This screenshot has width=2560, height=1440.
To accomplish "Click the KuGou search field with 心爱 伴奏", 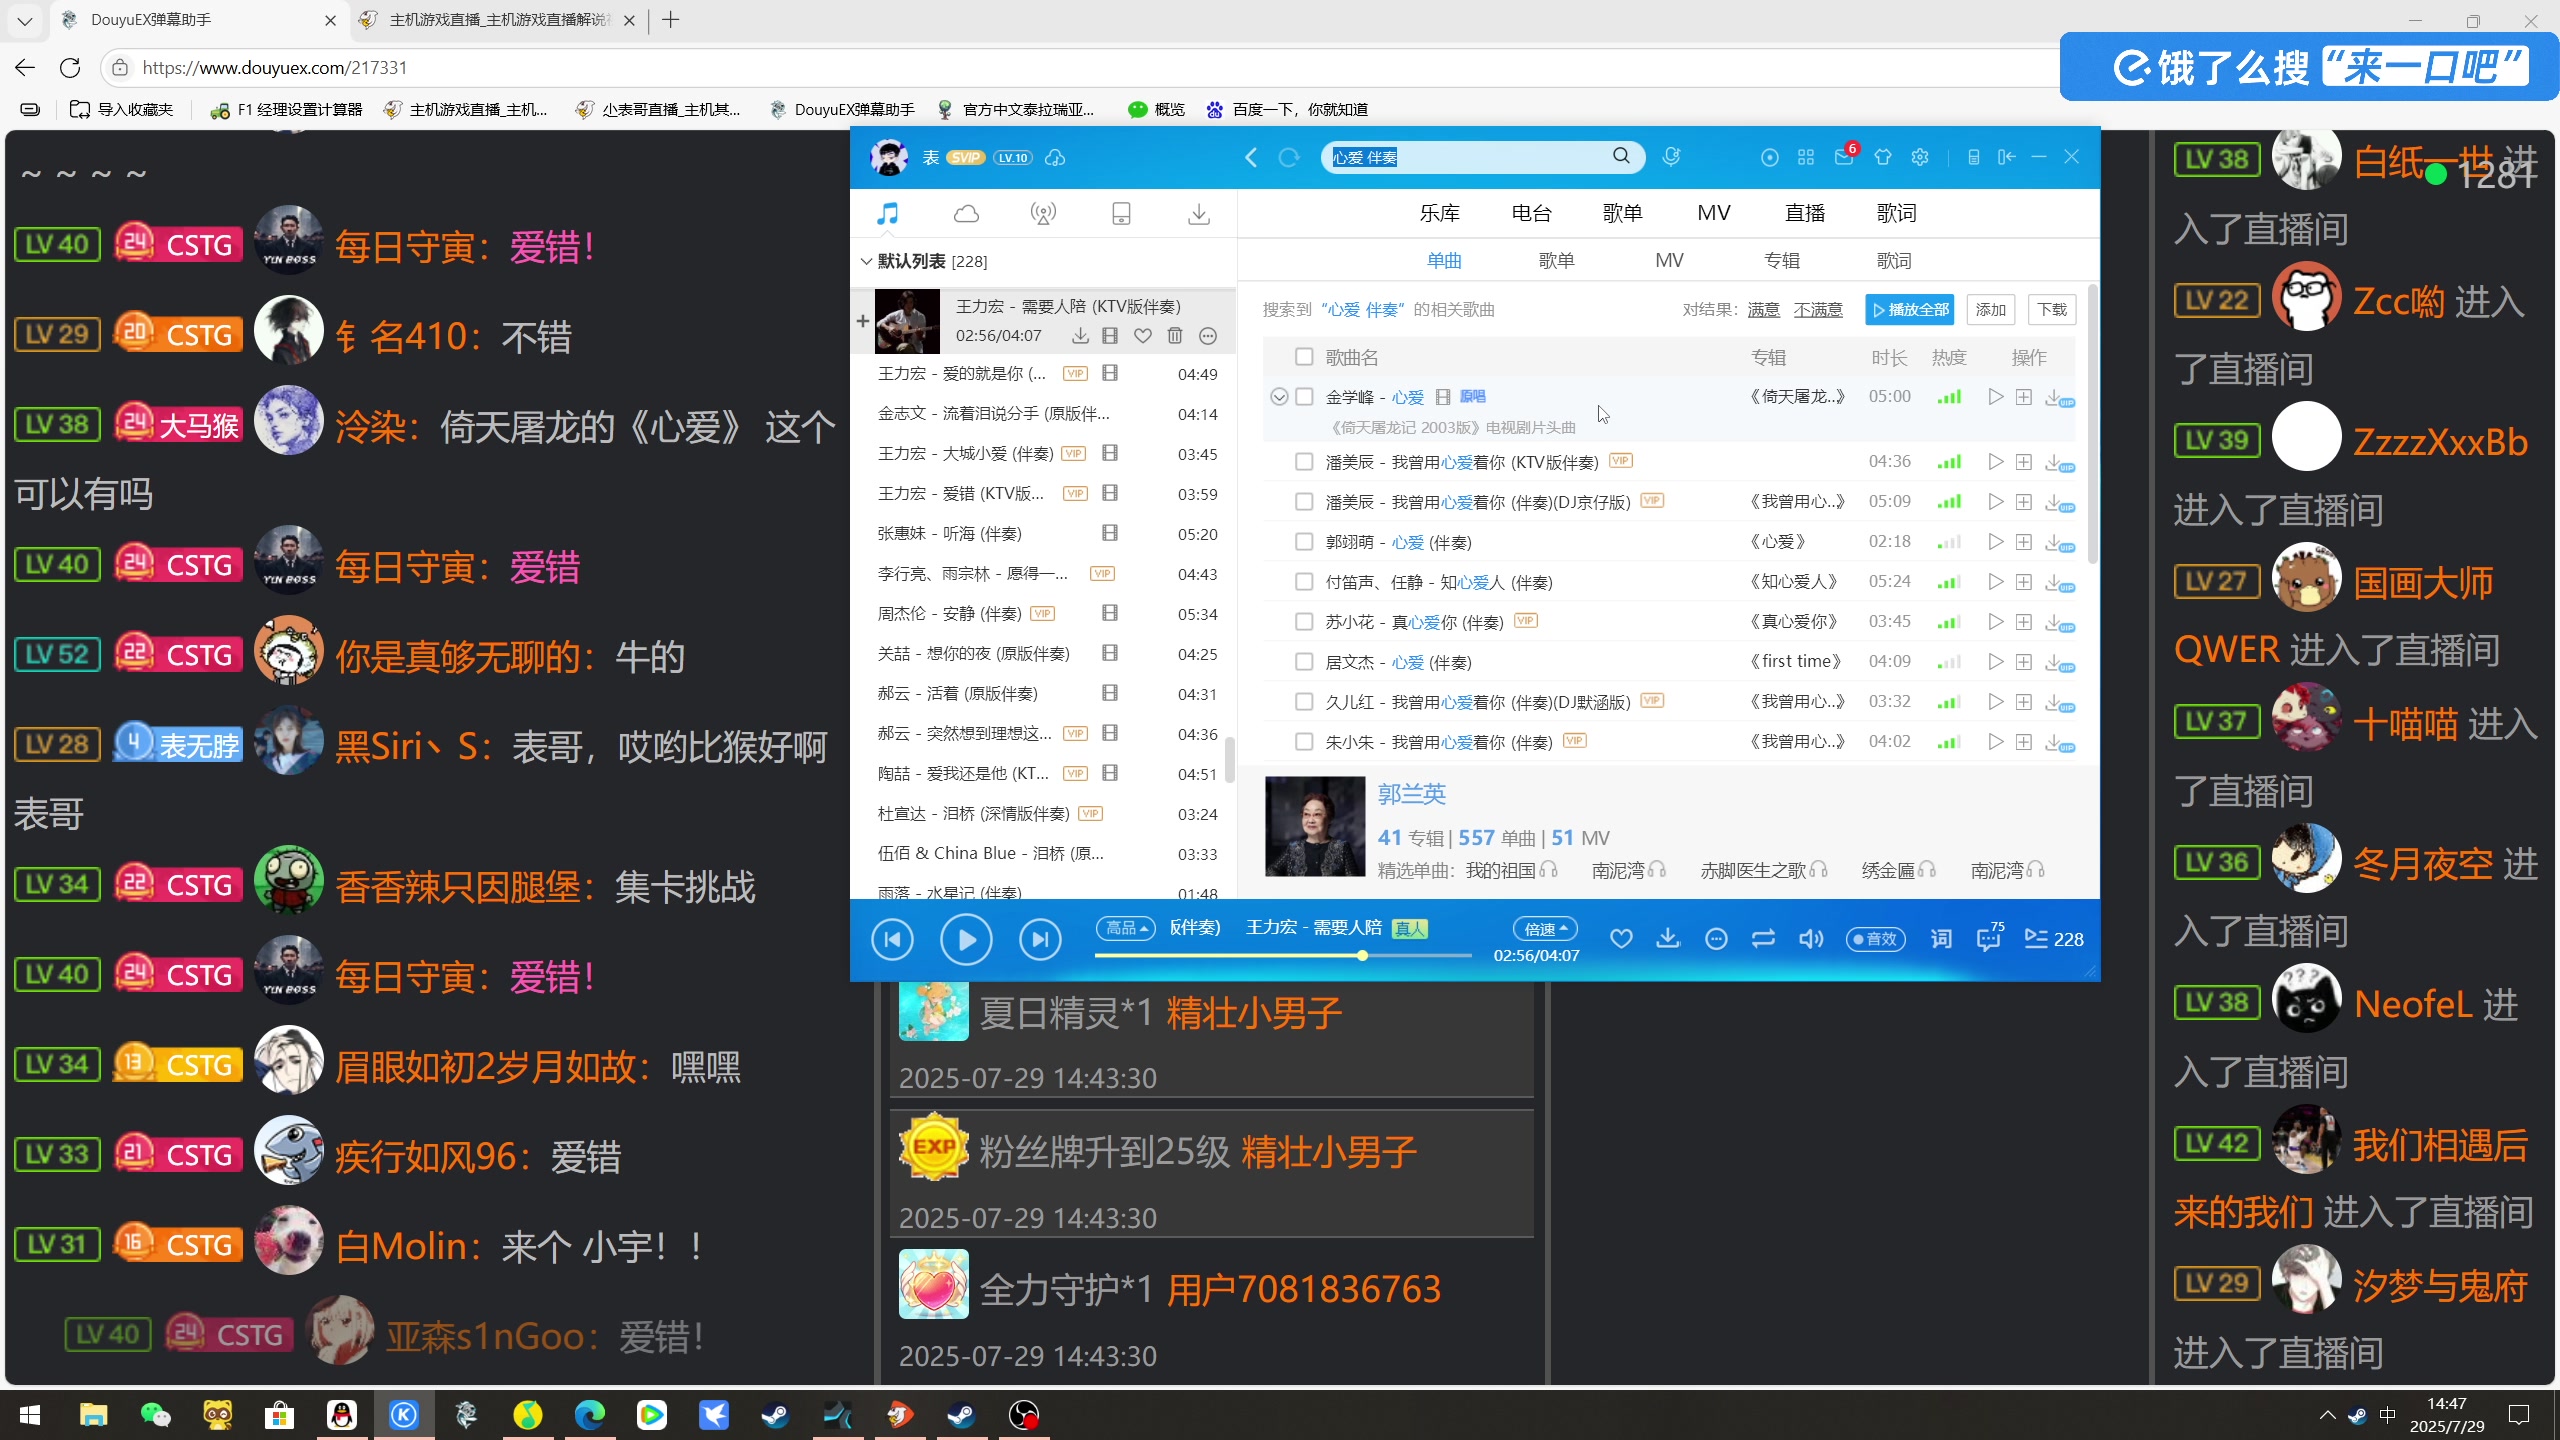I will pyautogui.click(x=1465, y=157).
